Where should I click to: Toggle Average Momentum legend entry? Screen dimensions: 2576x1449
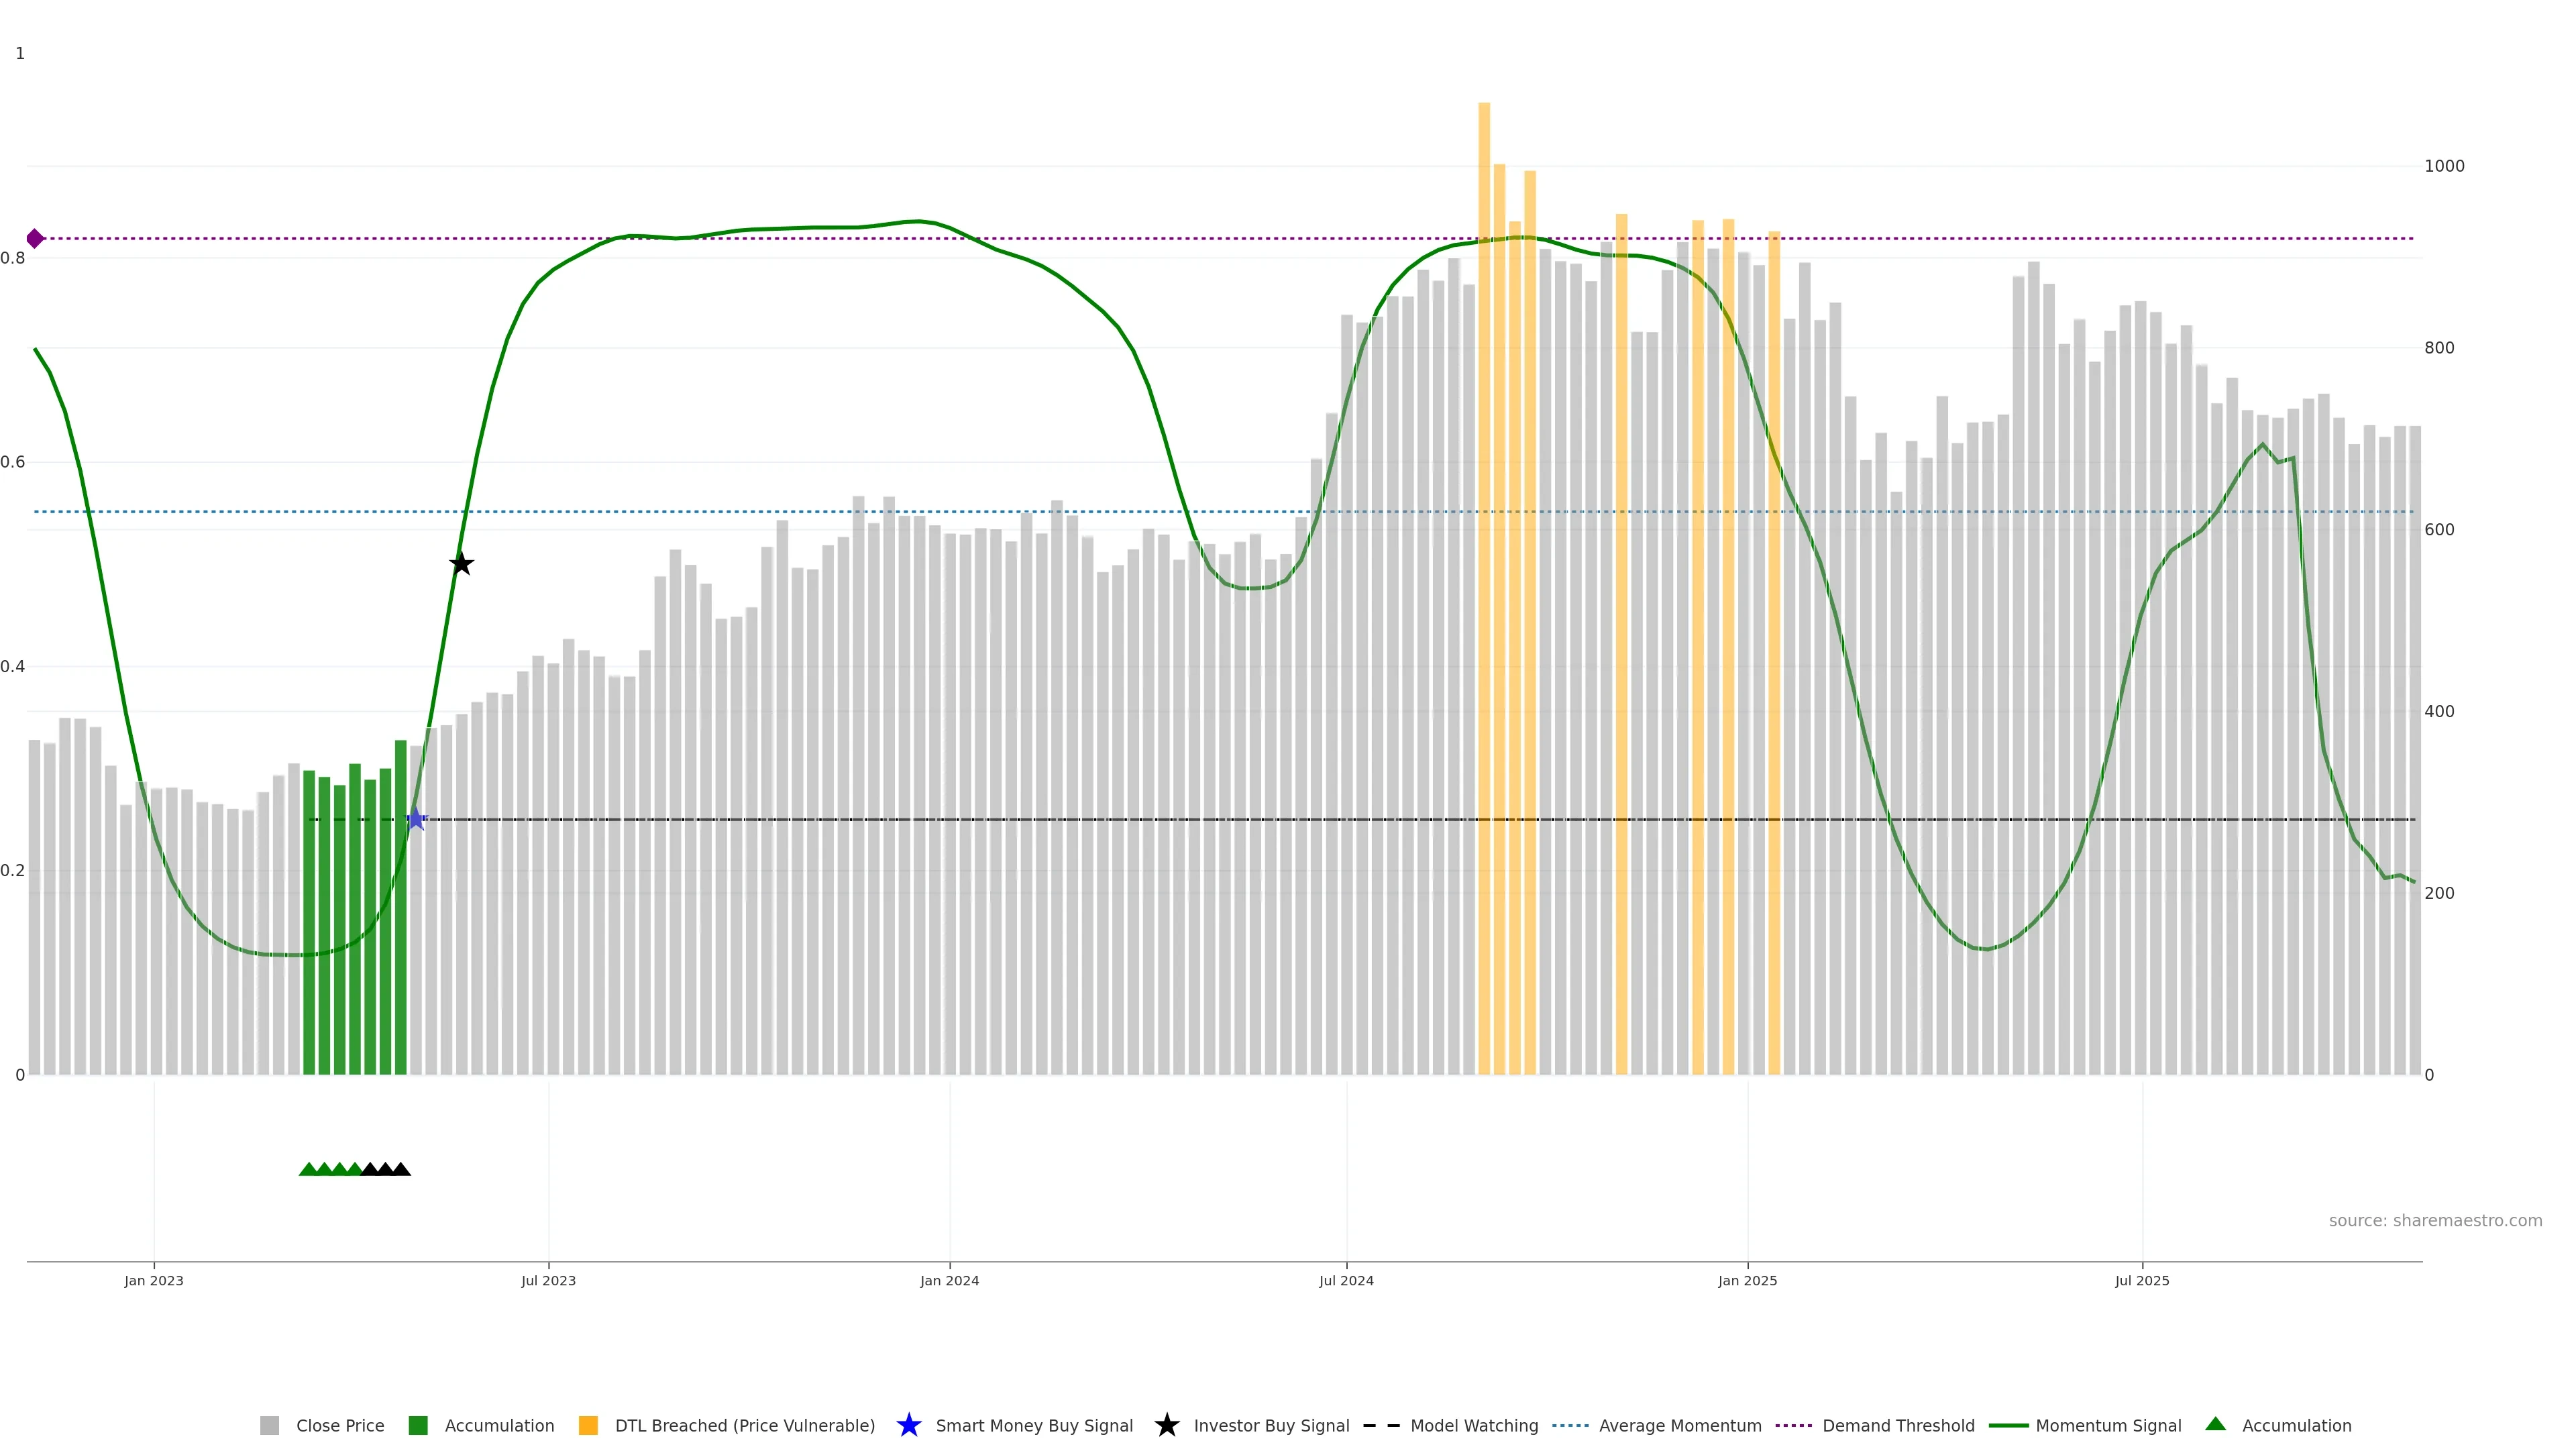(x=1679, y=1425)
